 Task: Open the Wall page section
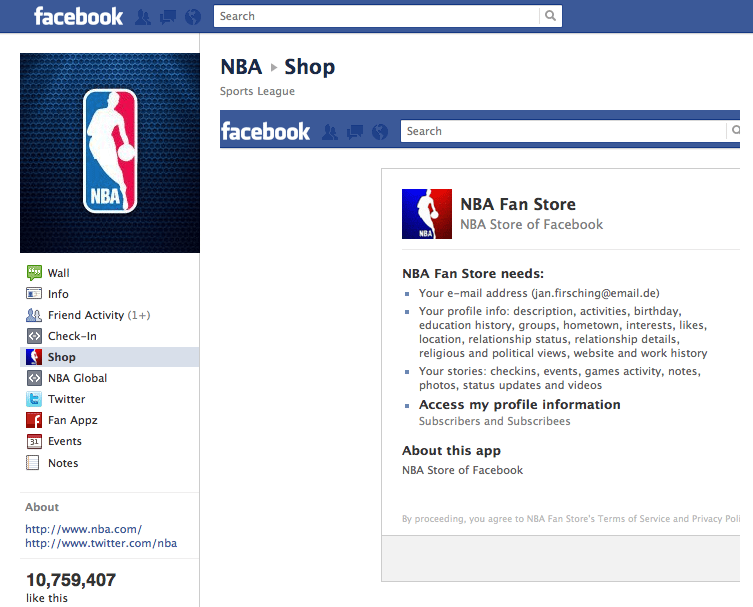point(59,273)
